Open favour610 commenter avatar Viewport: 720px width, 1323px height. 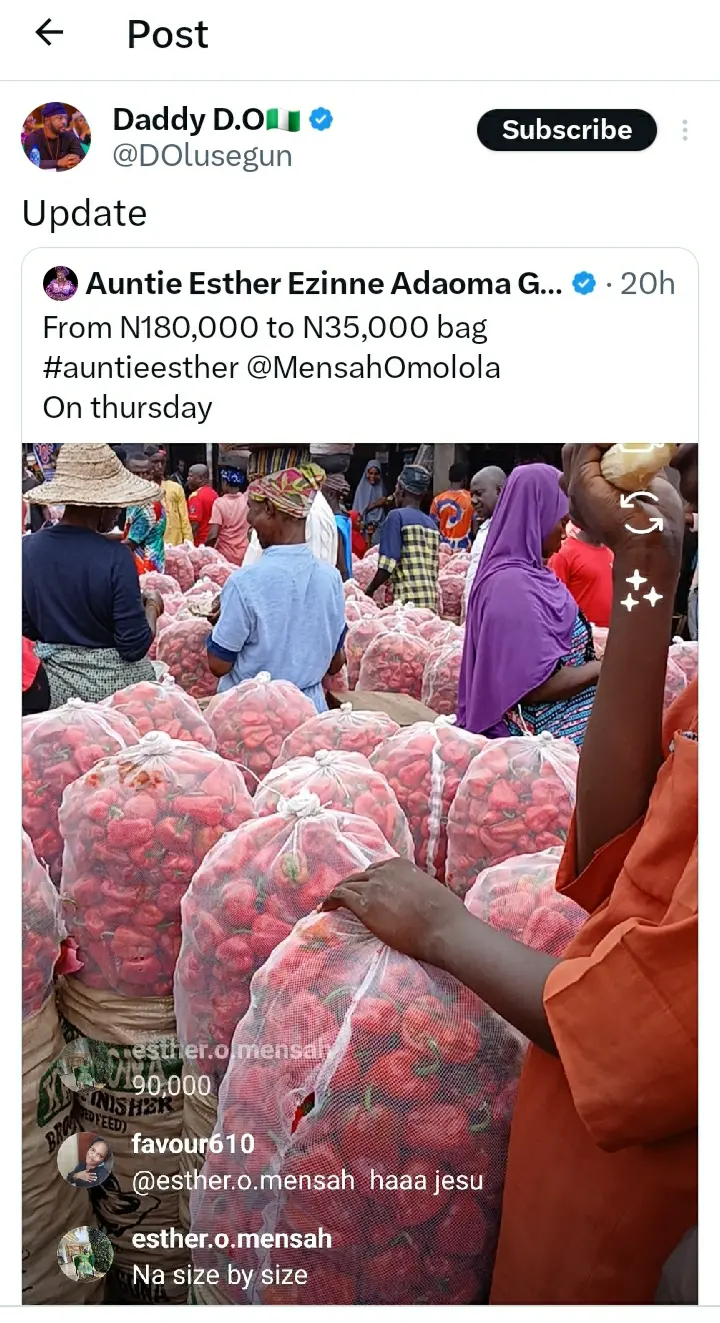[85, 1160]
